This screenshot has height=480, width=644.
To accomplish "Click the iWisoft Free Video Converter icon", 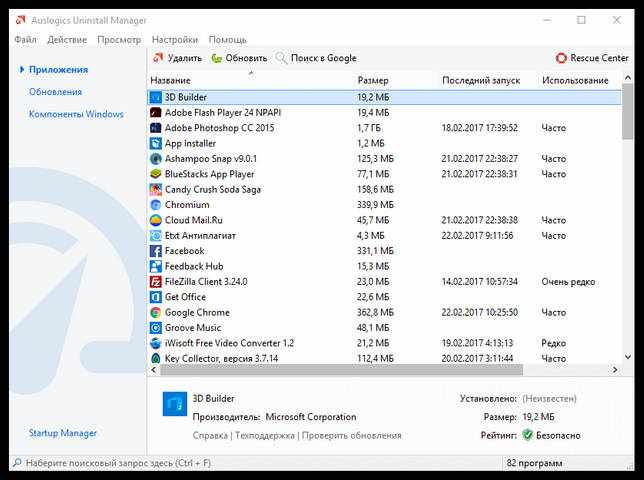I will click(156, 343).
